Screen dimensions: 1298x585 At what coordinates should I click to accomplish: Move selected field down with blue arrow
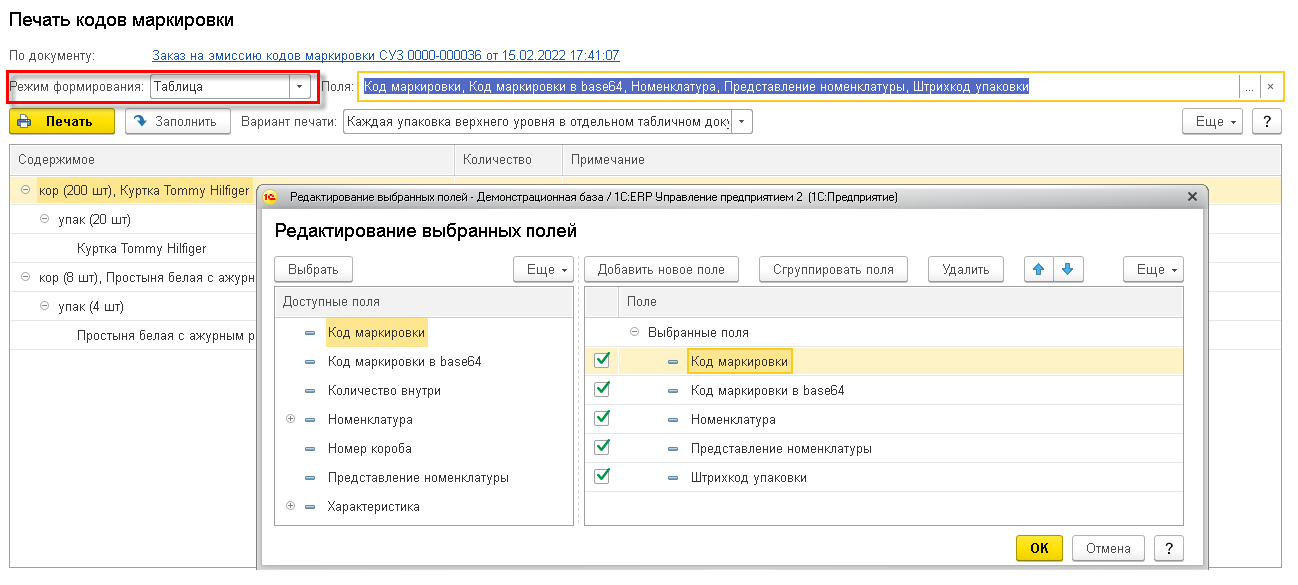[1068, 269]
